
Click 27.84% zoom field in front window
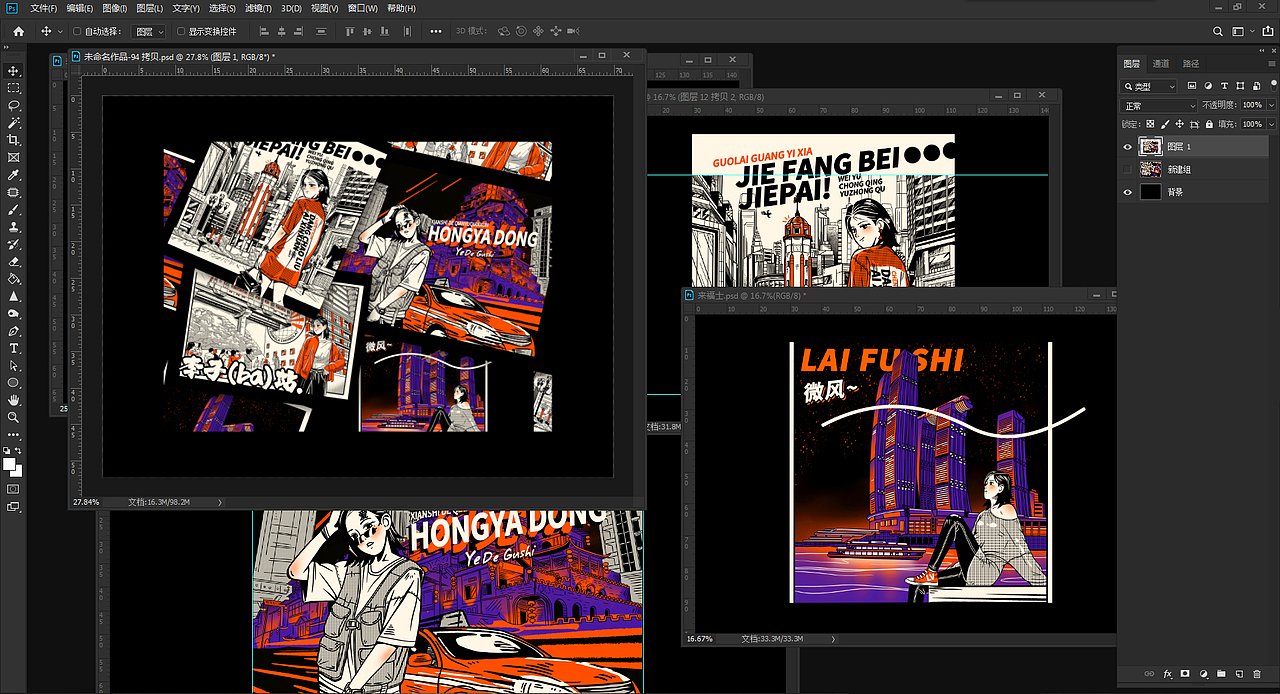click(87, 502)
